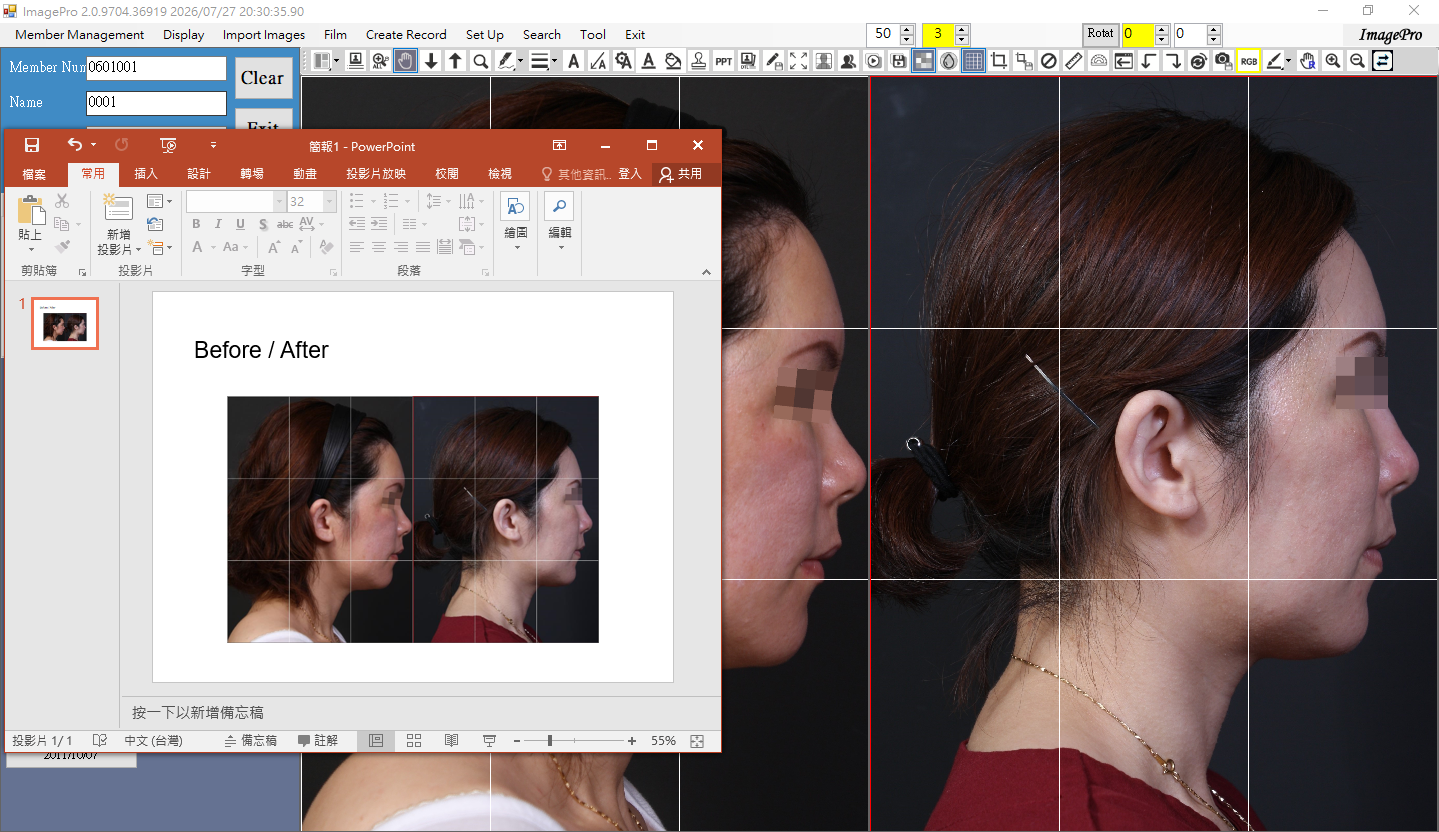Image resolution: width=1439 pixels, height=832 pixels.
Task: Click the fullscreen expand arrows icon
Action: 798,61
